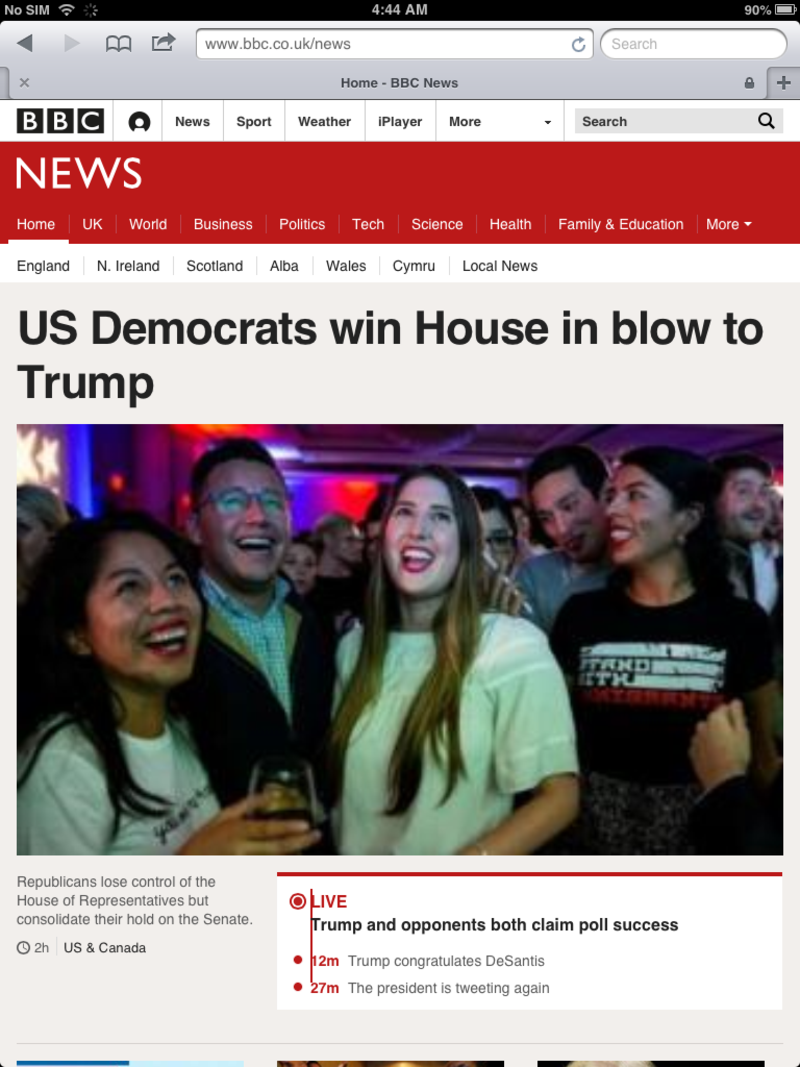Expand the red bar More menu
800x1067 pixels.
(729, 225)
